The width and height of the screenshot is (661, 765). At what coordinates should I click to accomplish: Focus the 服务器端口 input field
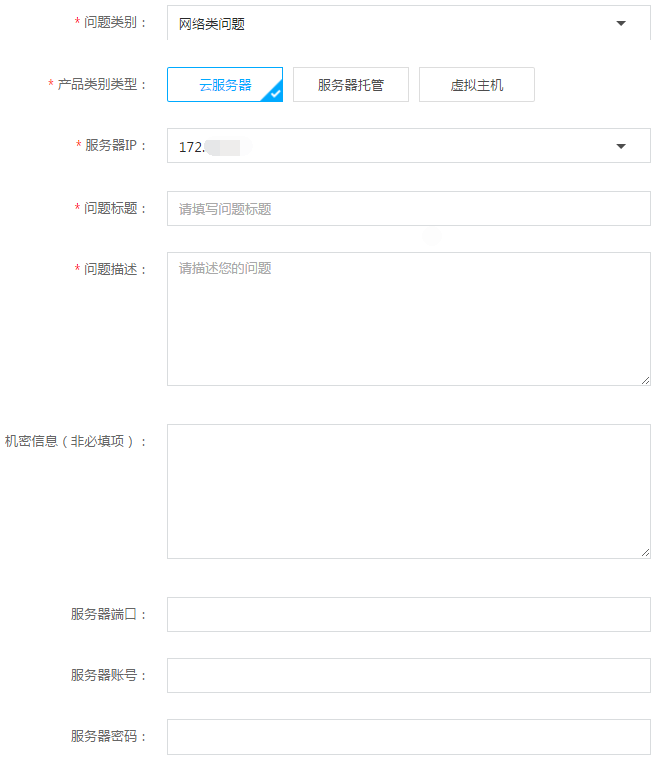(409, 615)
